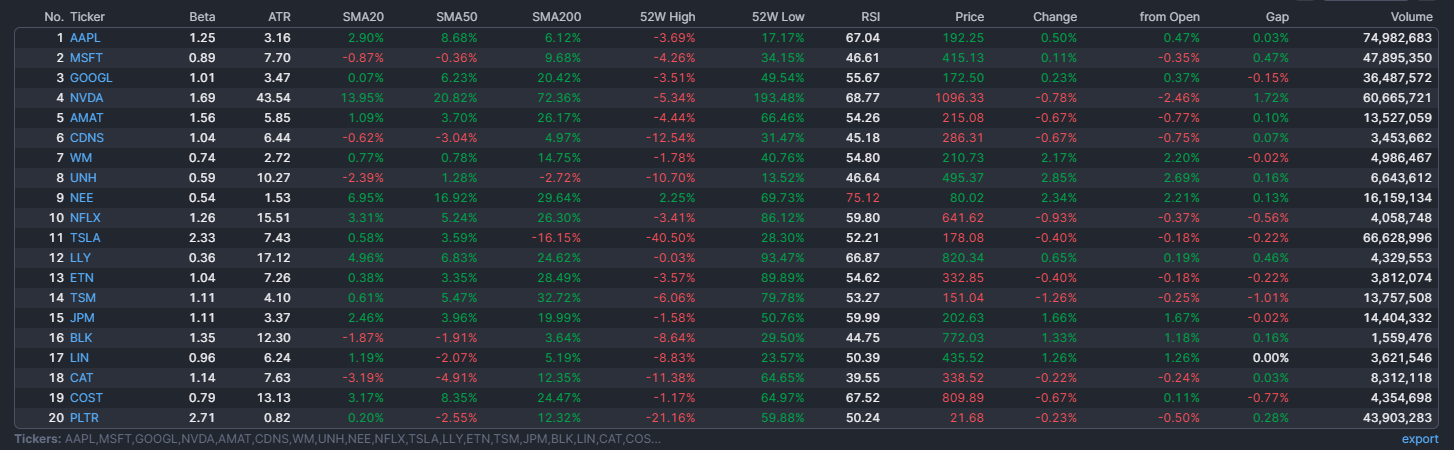Open the GOOGL ticker link

[x=91, y=77]
